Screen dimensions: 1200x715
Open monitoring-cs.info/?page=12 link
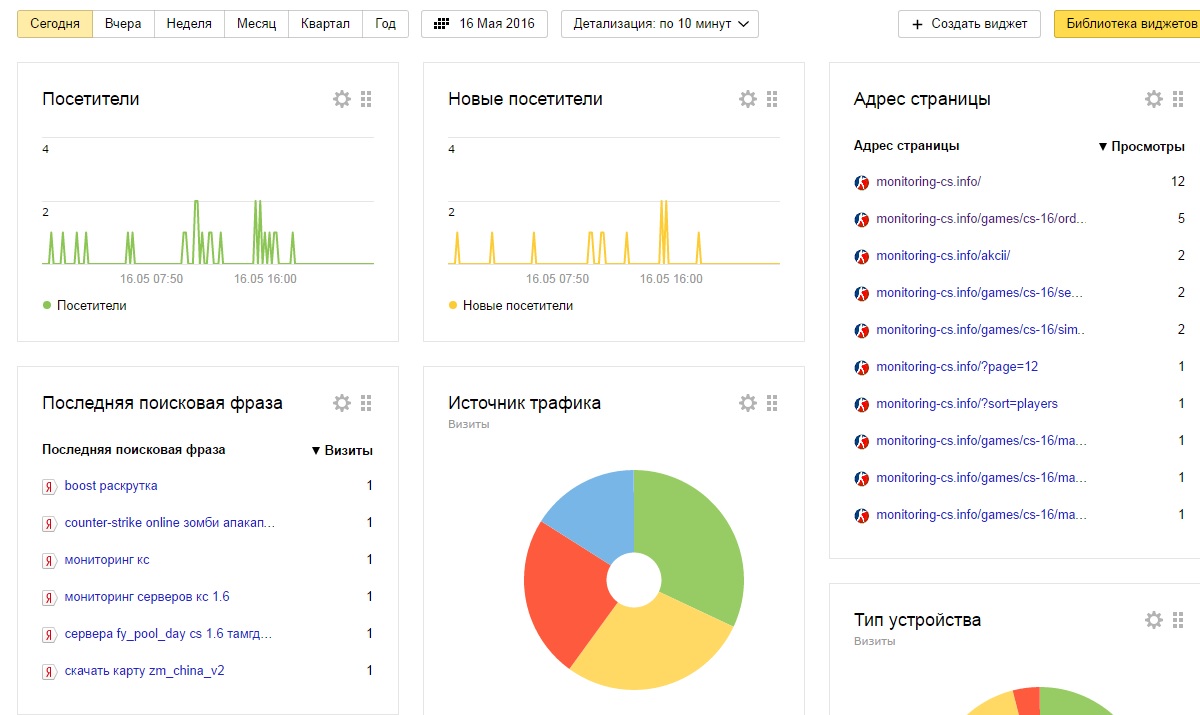tap(957, 367)
